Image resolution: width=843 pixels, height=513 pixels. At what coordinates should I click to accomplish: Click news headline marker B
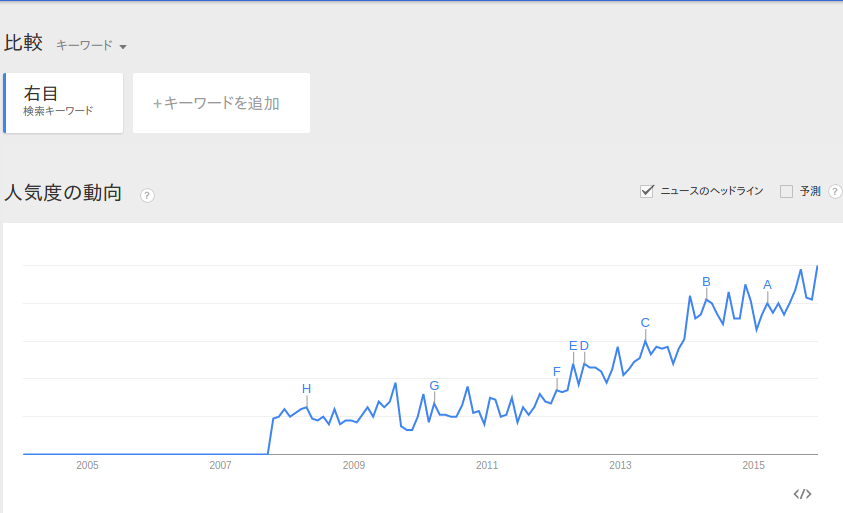pyautogui.click(x=706, y=281)
